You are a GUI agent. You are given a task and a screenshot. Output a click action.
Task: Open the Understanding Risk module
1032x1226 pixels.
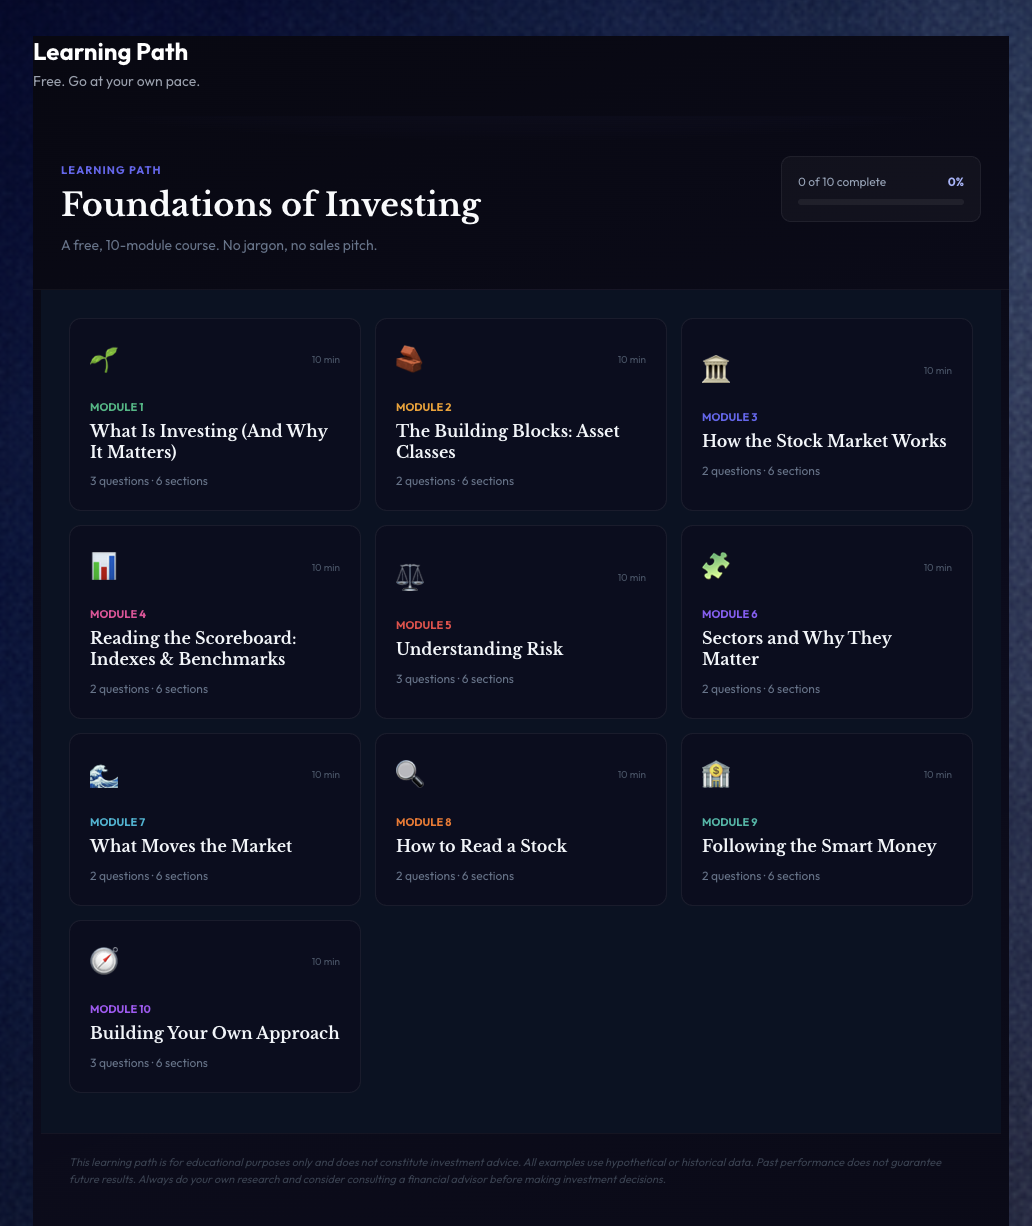point(520,621)
